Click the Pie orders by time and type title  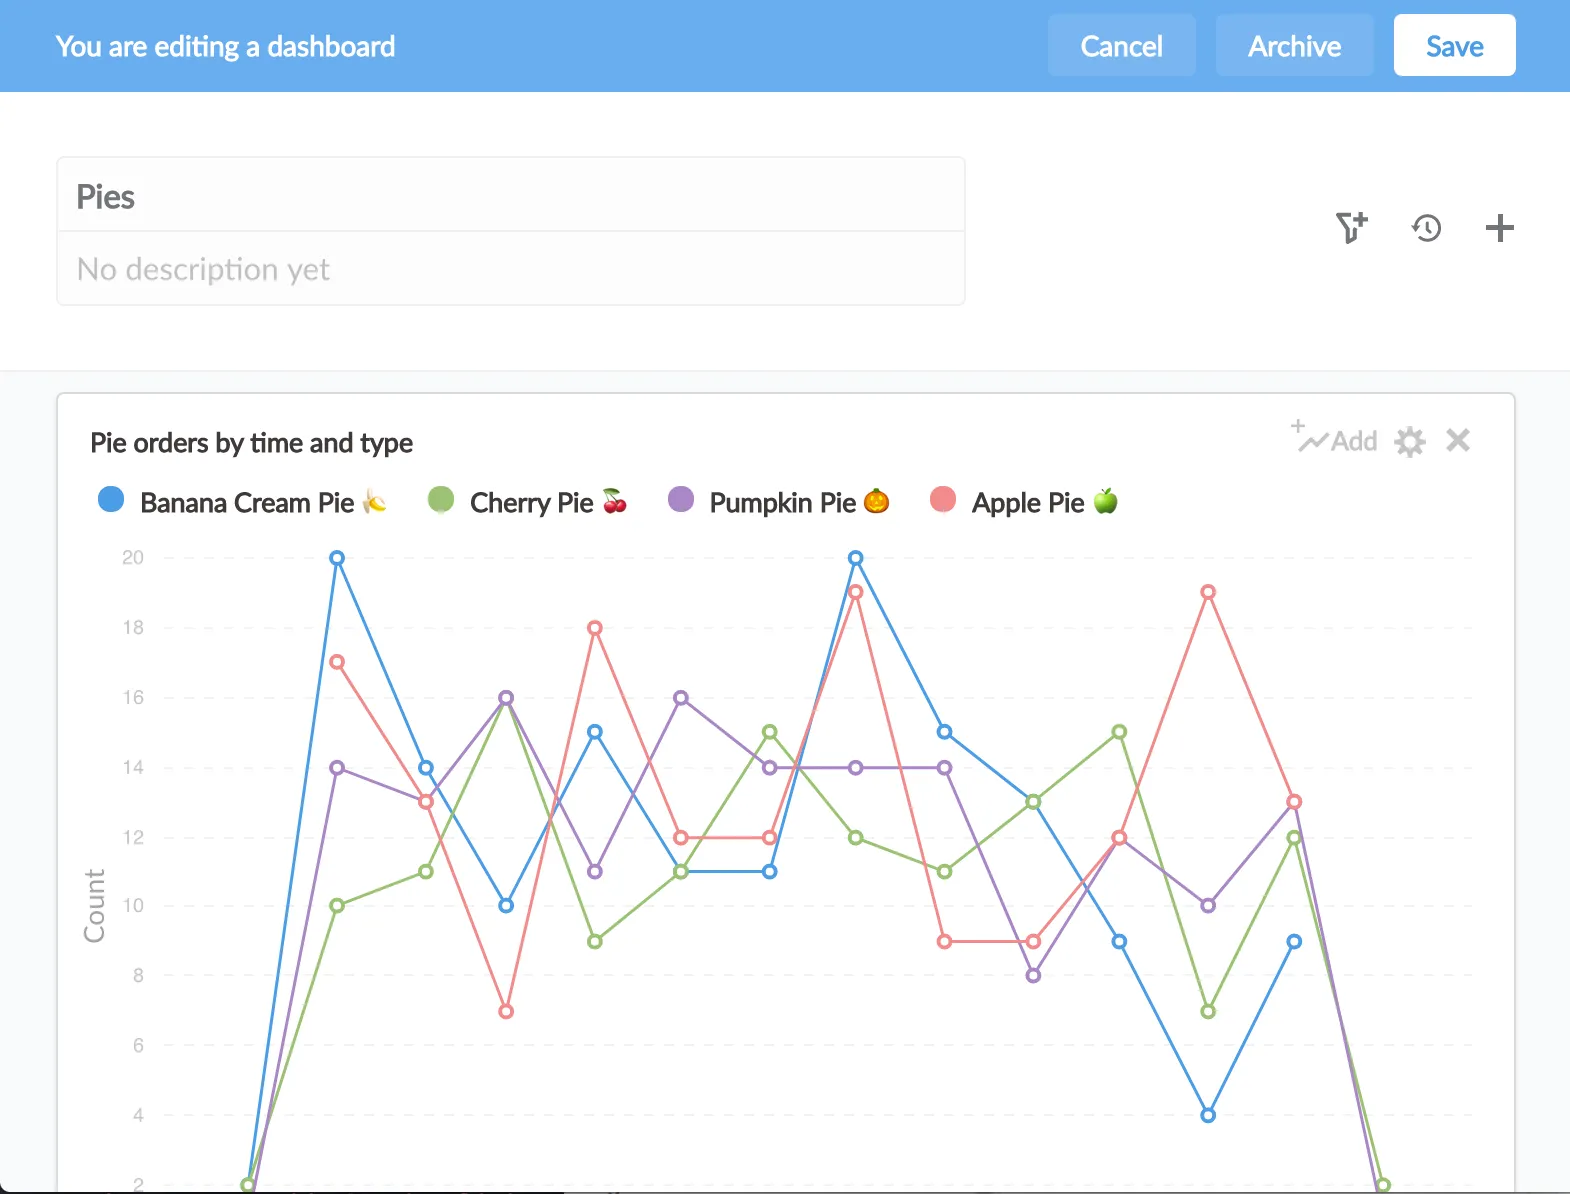pyautogui.click(x=252, y=443)
